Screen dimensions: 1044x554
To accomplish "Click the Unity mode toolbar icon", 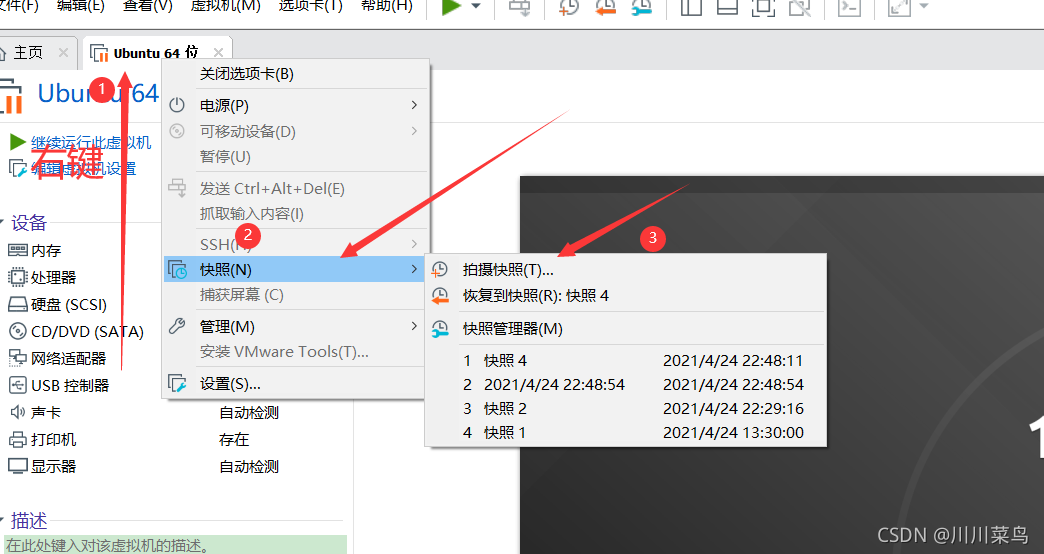I will tap(799, 7).
